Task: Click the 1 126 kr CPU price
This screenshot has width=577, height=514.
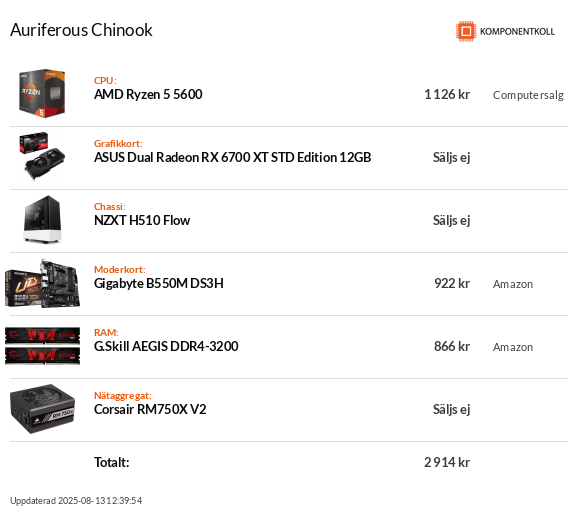Action: (447, 95)
